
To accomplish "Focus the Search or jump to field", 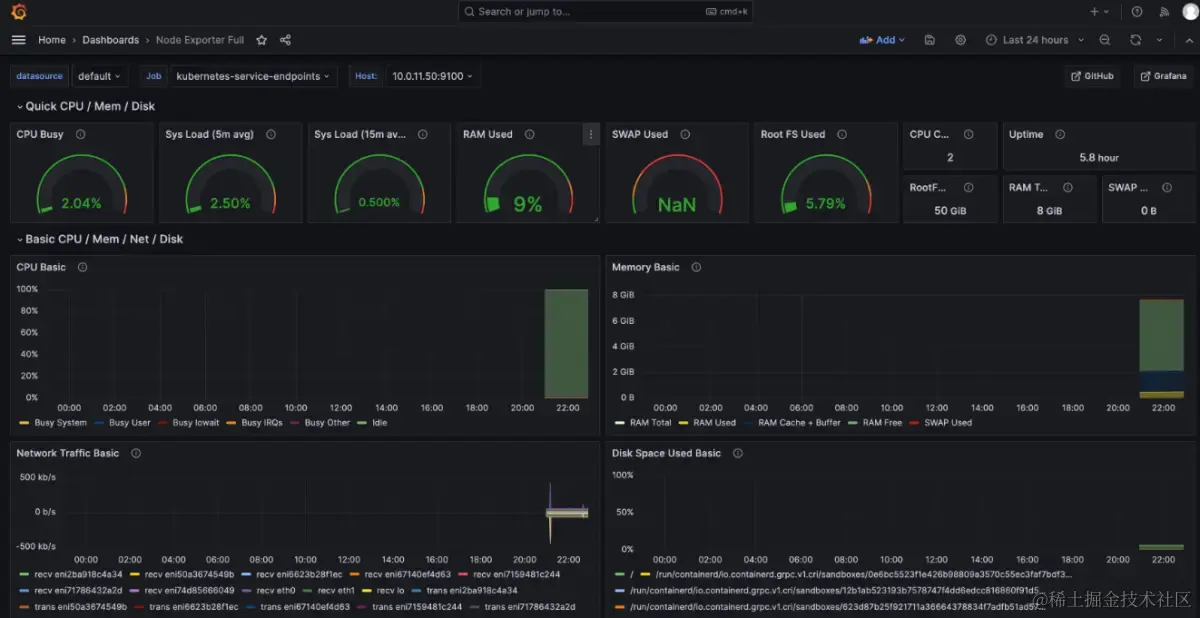I will tap(605, 12).
